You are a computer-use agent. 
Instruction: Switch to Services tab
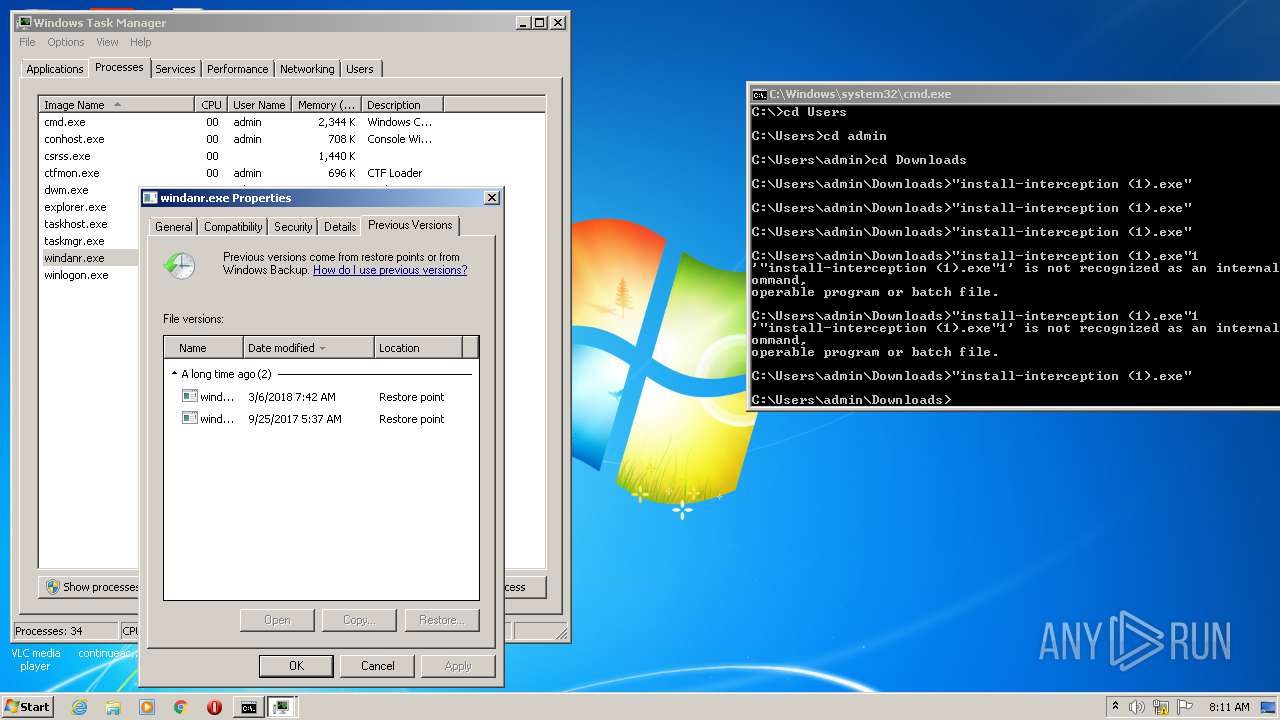[x=175, y=69]
